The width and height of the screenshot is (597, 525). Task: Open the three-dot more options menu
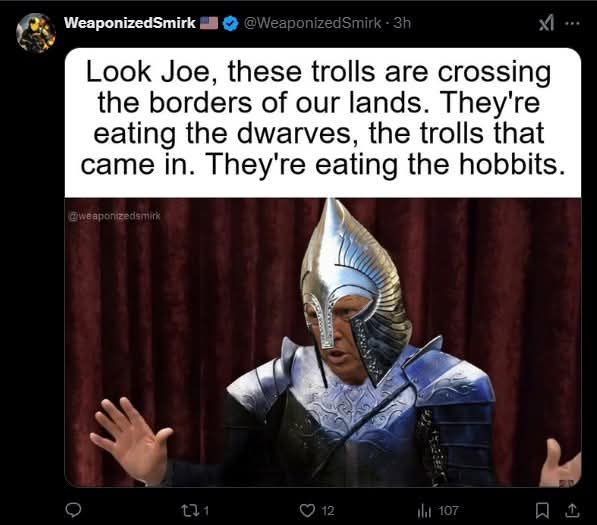572,24
